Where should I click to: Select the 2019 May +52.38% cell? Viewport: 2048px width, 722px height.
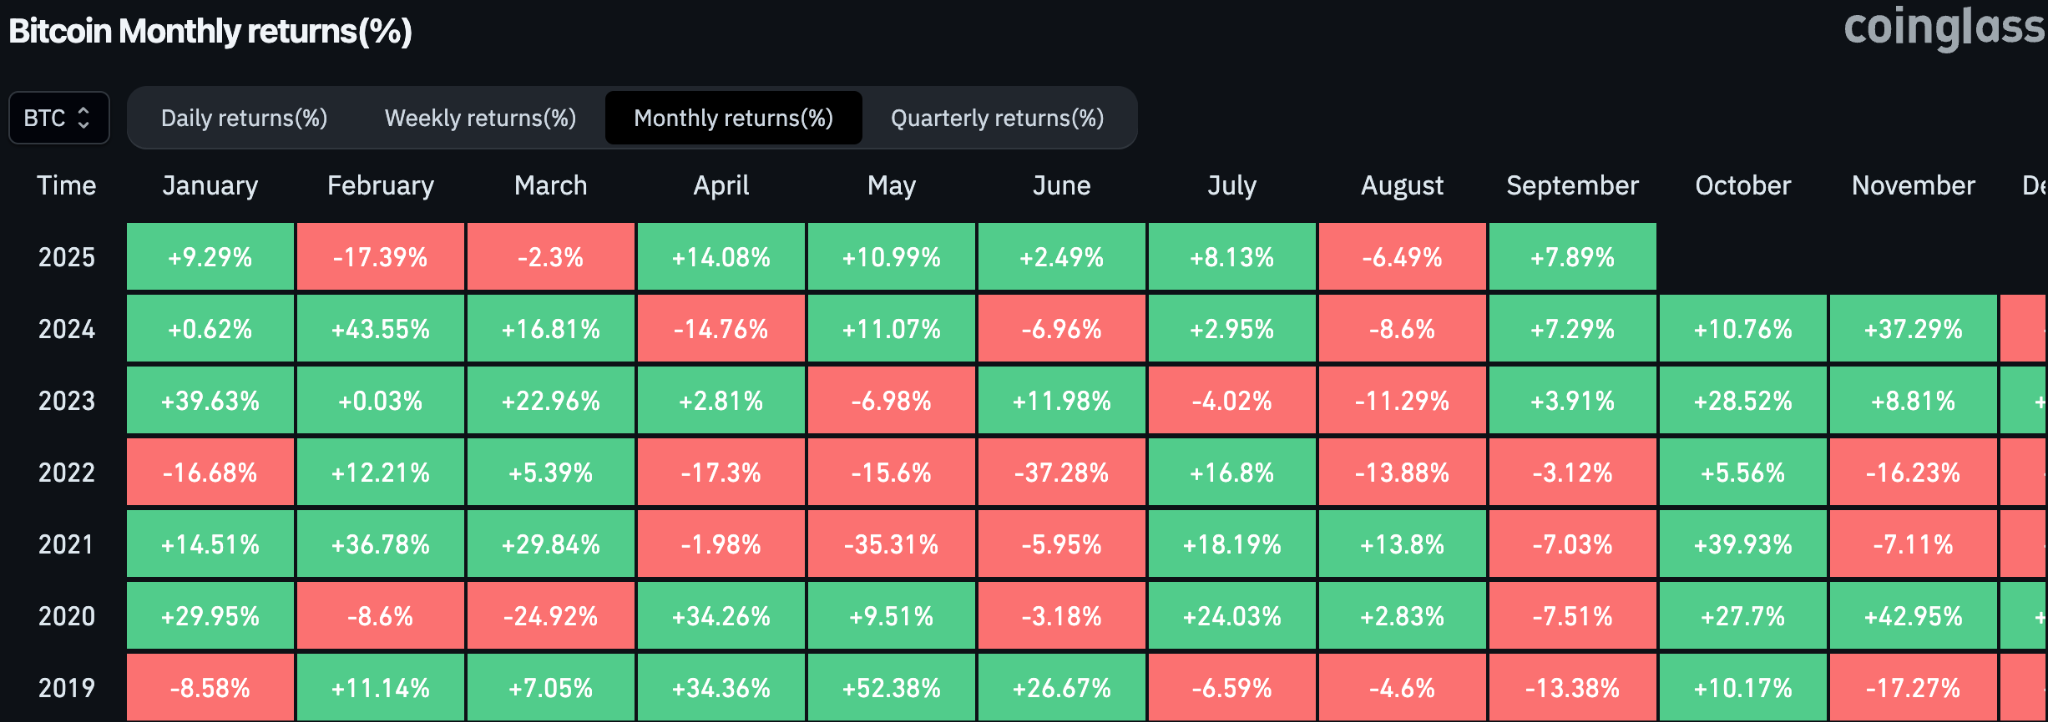tap(891, 688)
